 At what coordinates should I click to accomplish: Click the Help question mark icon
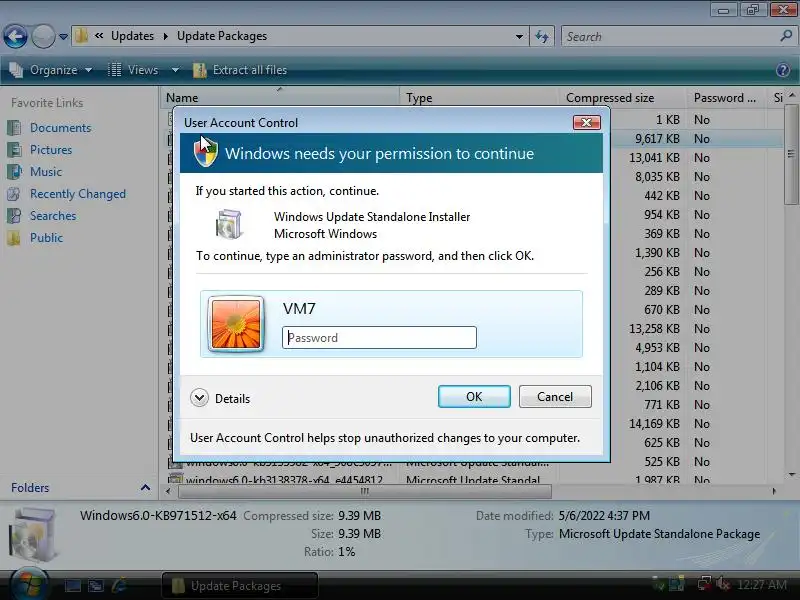pos(783,70)
